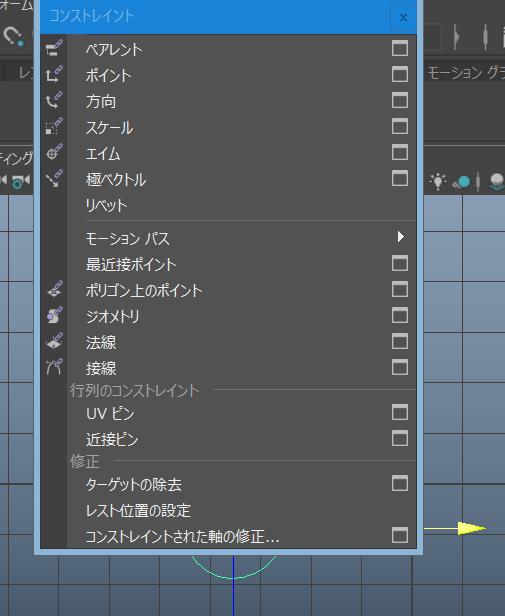Click the Parent constraint icon beside ペアレント
Image resolution: width=505 pixels, height=616 pixels.
coord(54,48)
